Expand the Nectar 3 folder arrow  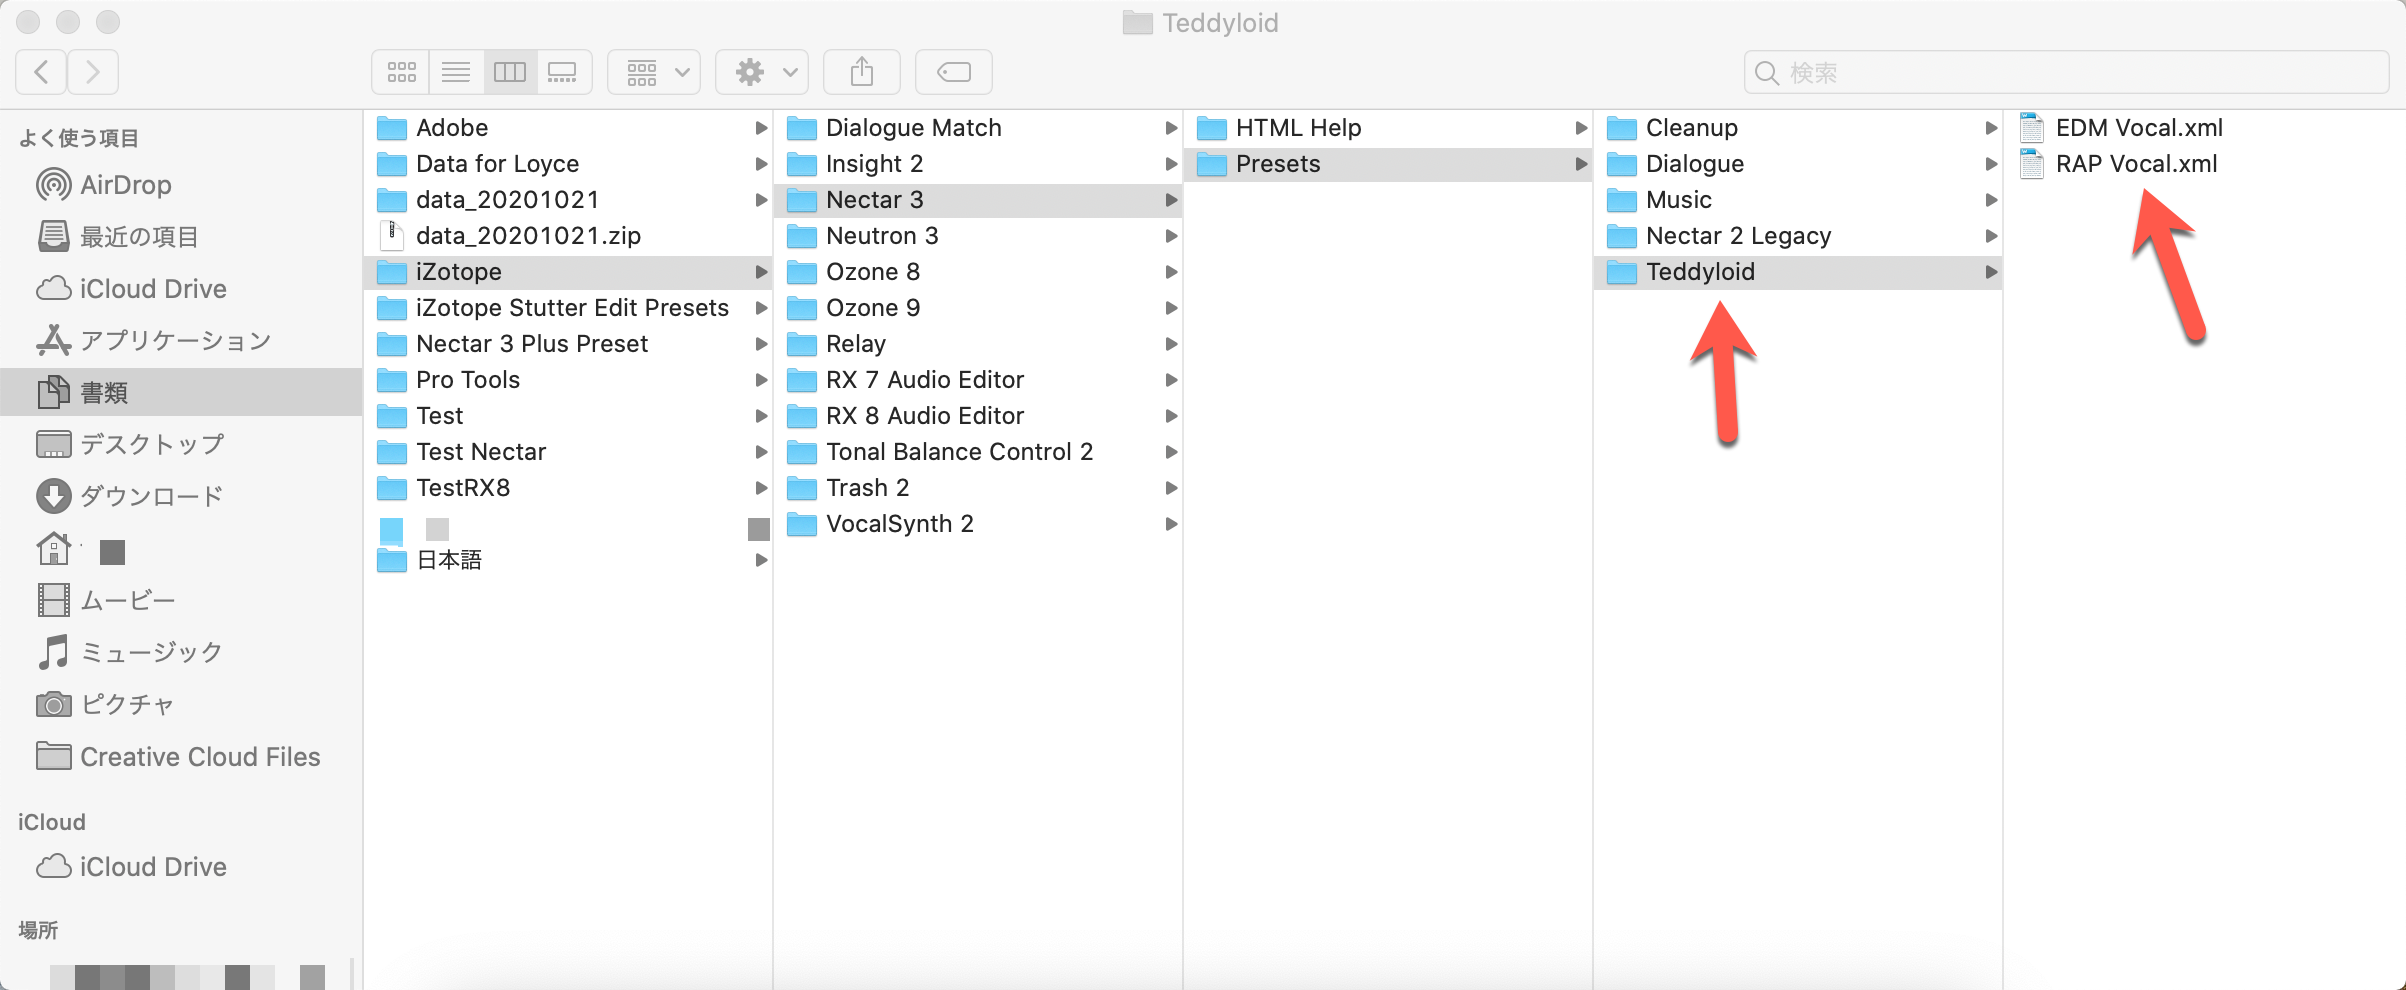1171,200
